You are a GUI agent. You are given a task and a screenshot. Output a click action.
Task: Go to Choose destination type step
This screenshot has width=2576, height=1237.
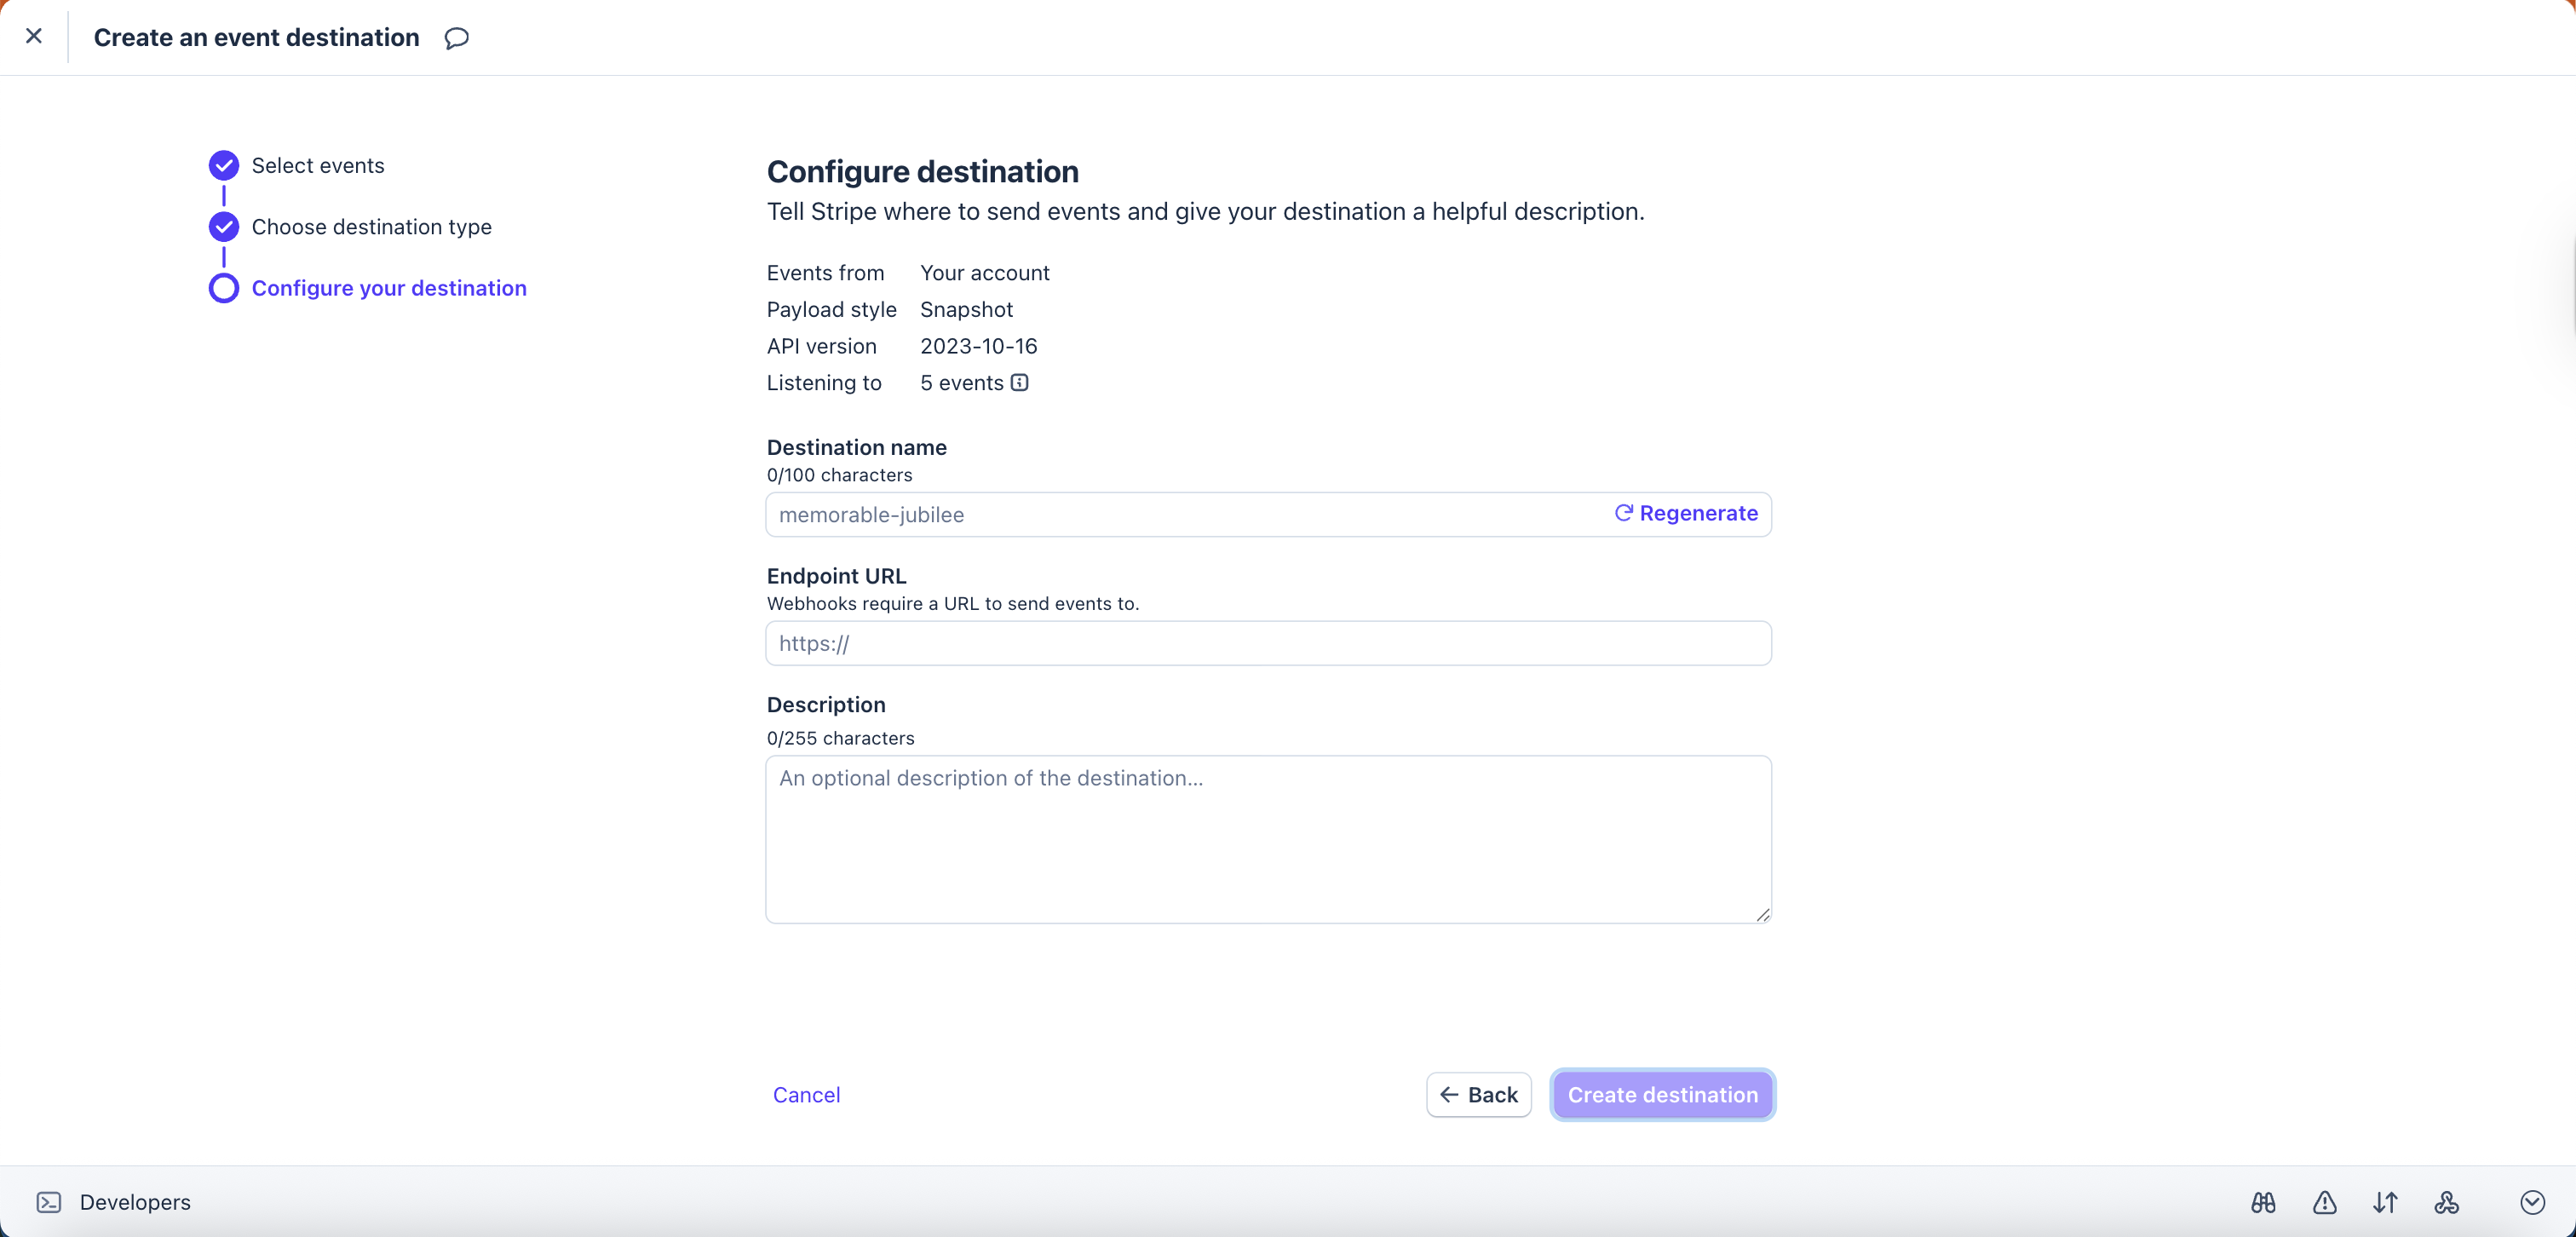(x=371, y=227)
